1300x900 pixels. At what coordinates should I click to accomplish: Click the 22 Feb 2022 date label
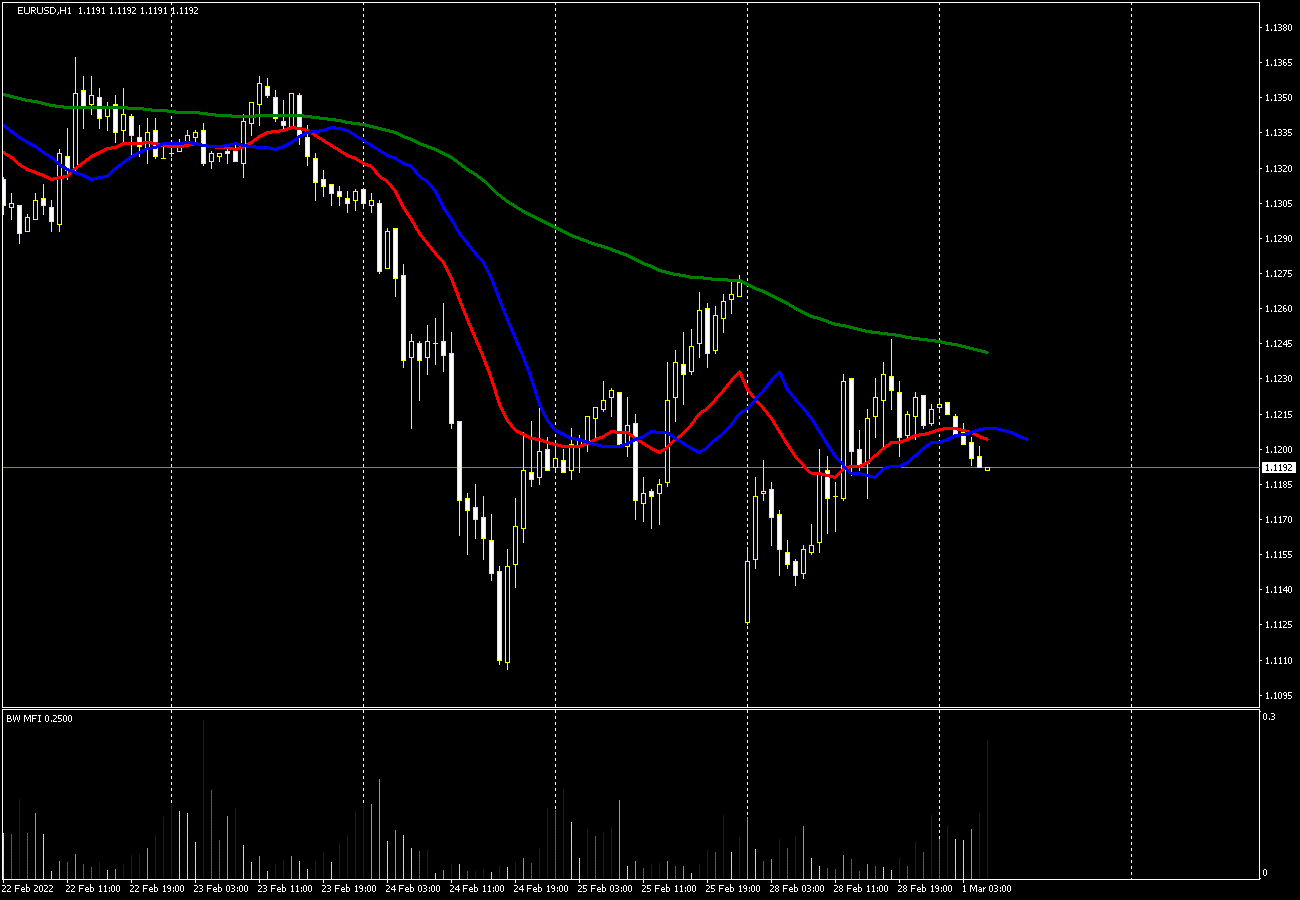click(27, 888)
